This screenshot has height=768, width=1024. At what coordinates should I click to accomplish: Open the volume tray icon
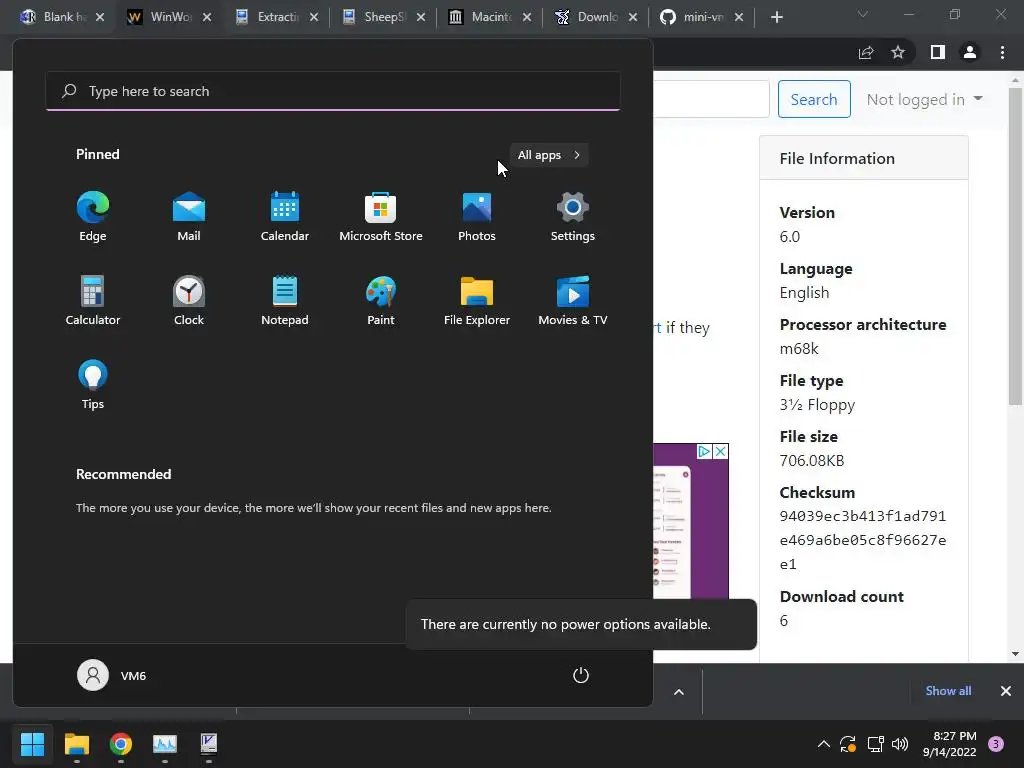pyautogui.click(x=900, y=744)
